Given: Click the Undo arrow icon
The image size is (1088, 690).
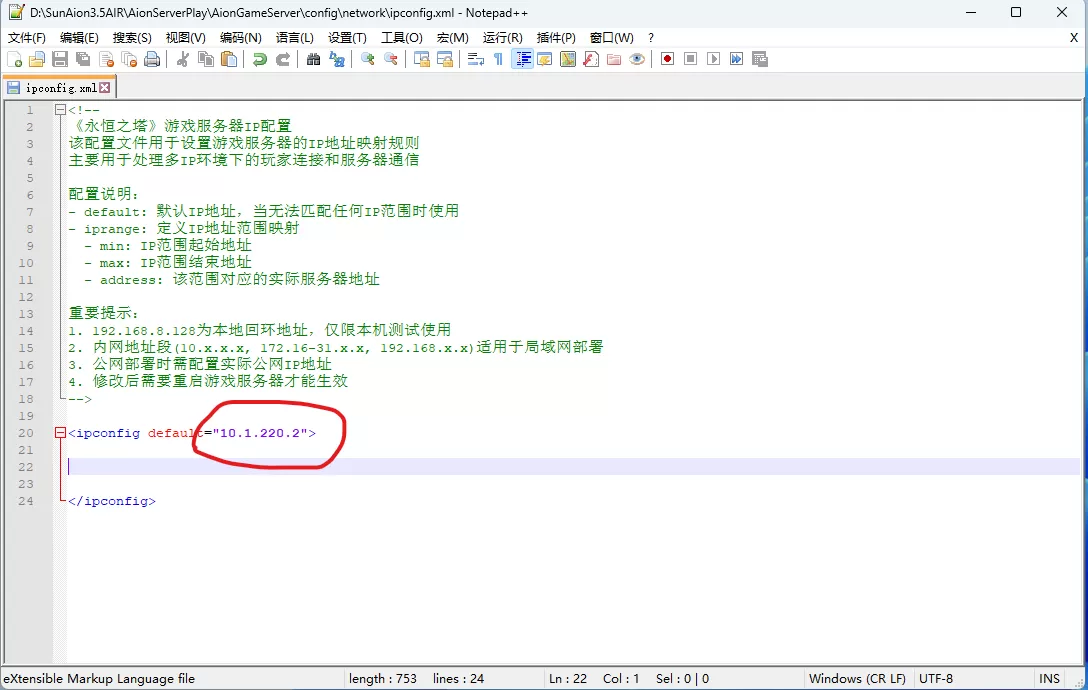Looking at the screenshot, I should pyautogui.click(x=260, y=60).
